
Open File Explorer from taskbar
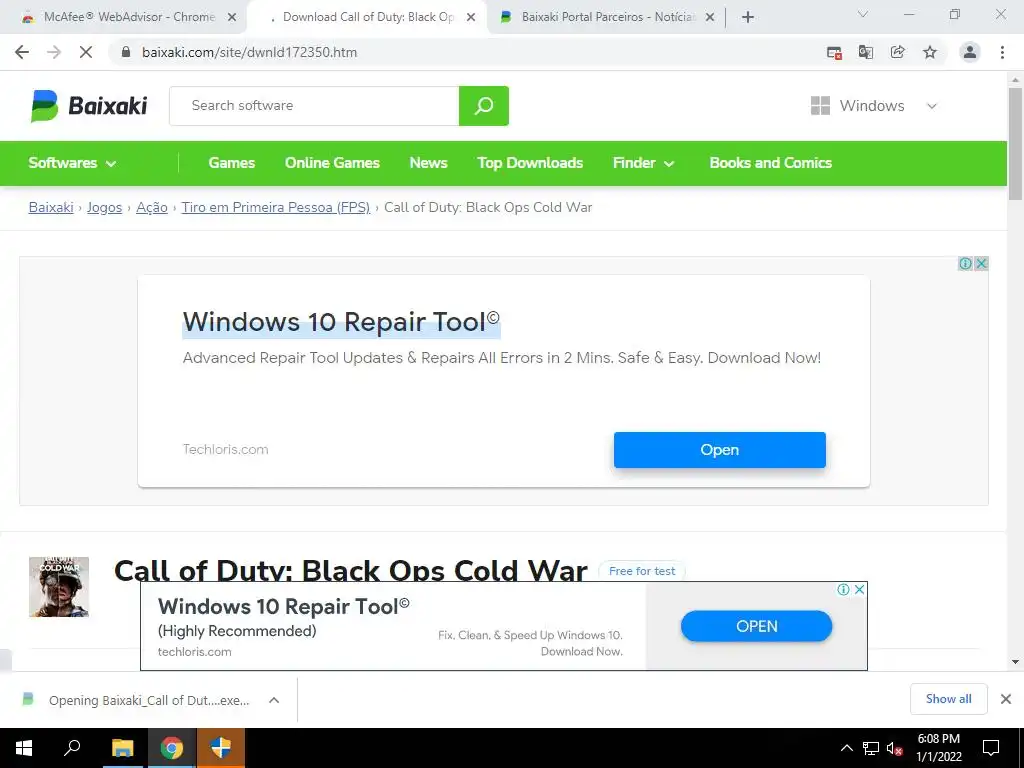pyautogui.click(x=122, y=748)
